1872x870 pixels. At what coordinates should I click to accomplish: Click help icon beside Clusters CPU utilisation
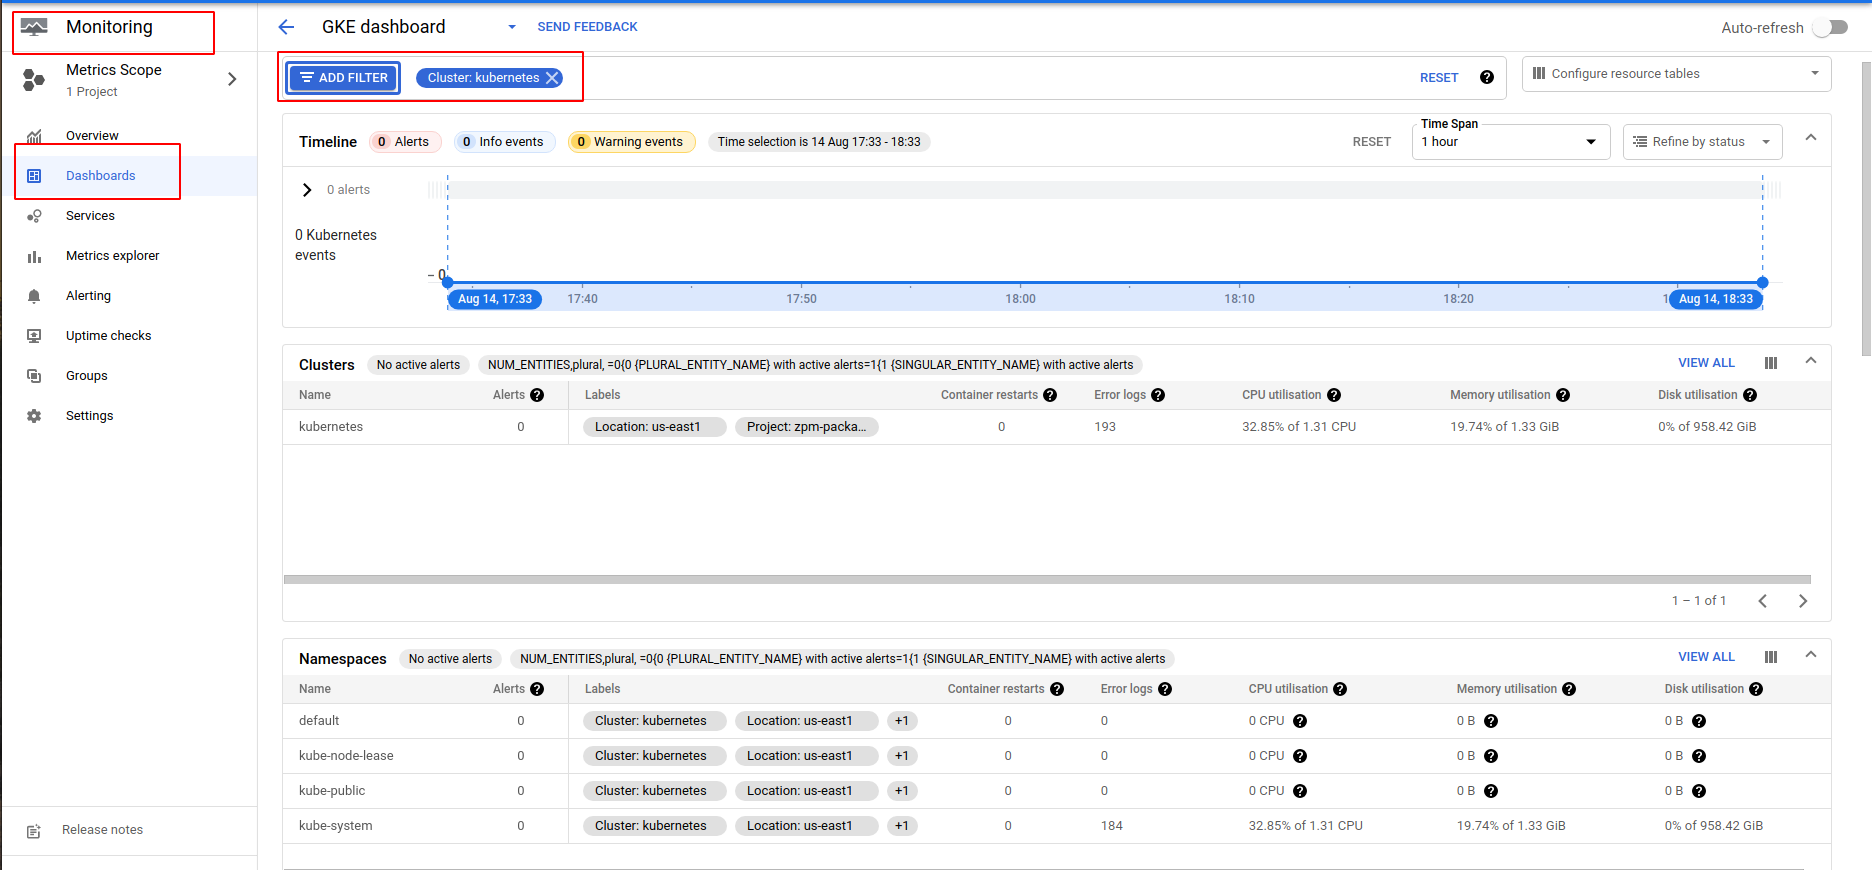pos(1334,395)
